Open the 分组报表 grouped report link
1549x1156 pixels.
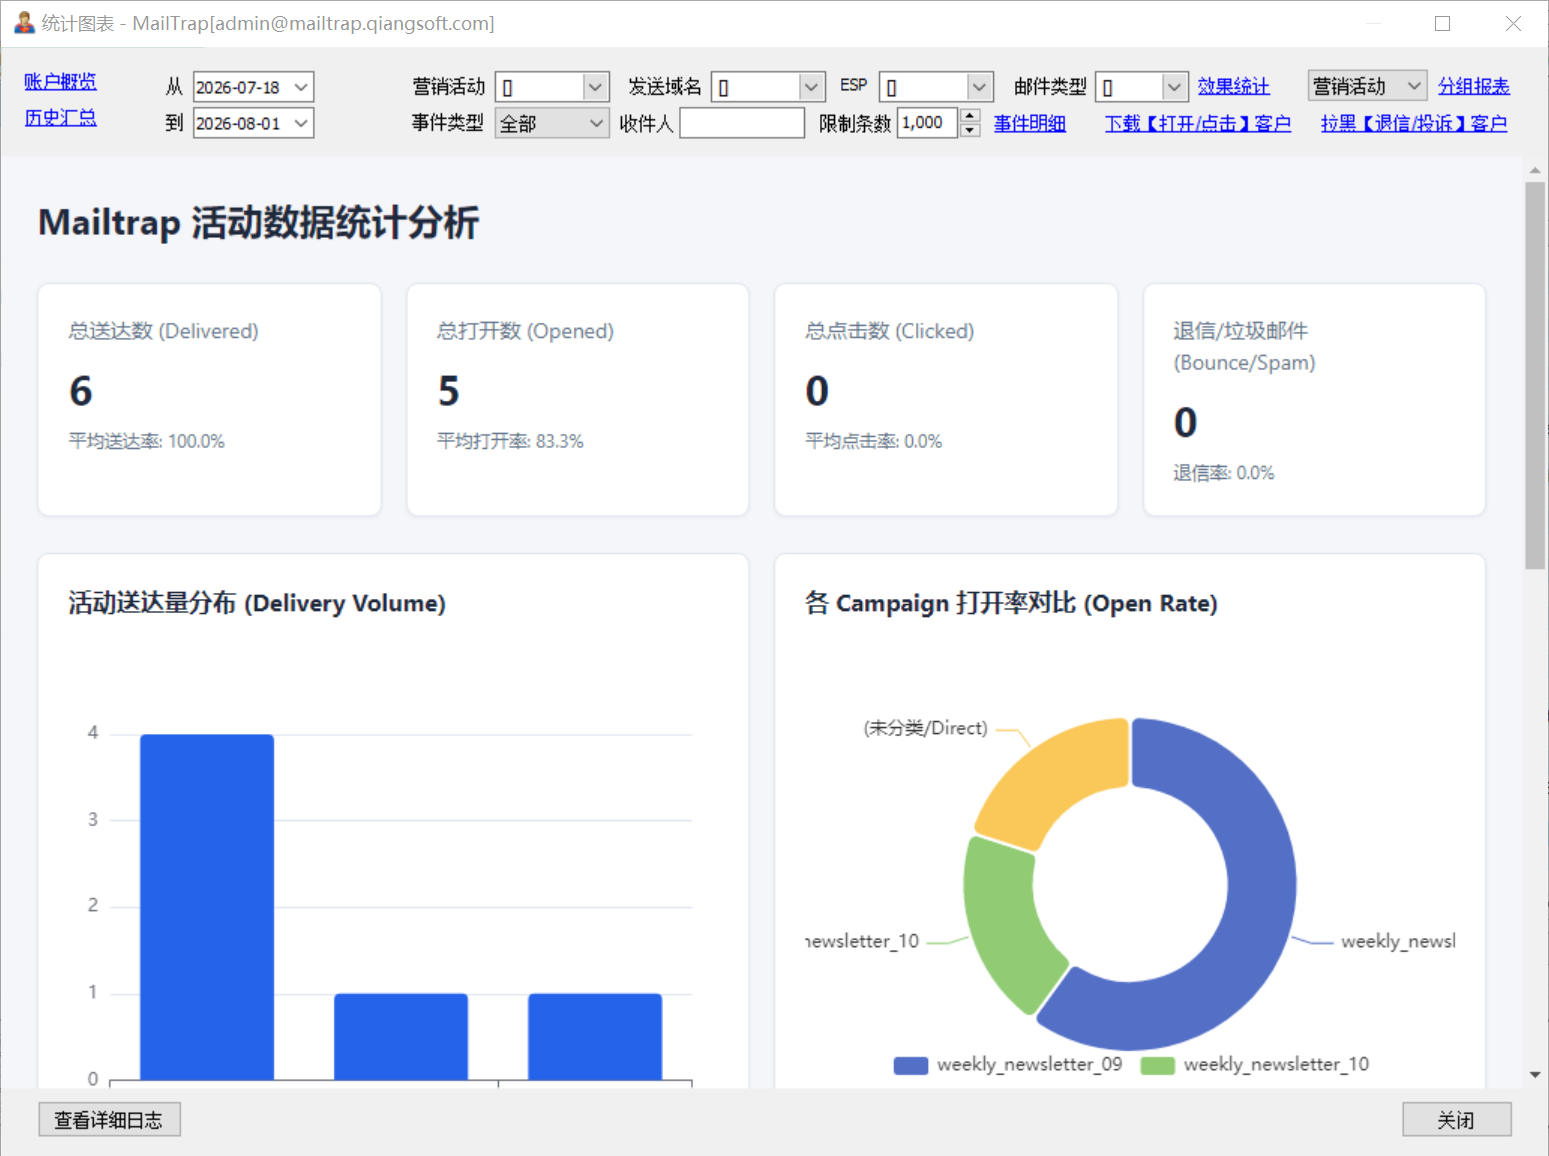coord(1474,87)
